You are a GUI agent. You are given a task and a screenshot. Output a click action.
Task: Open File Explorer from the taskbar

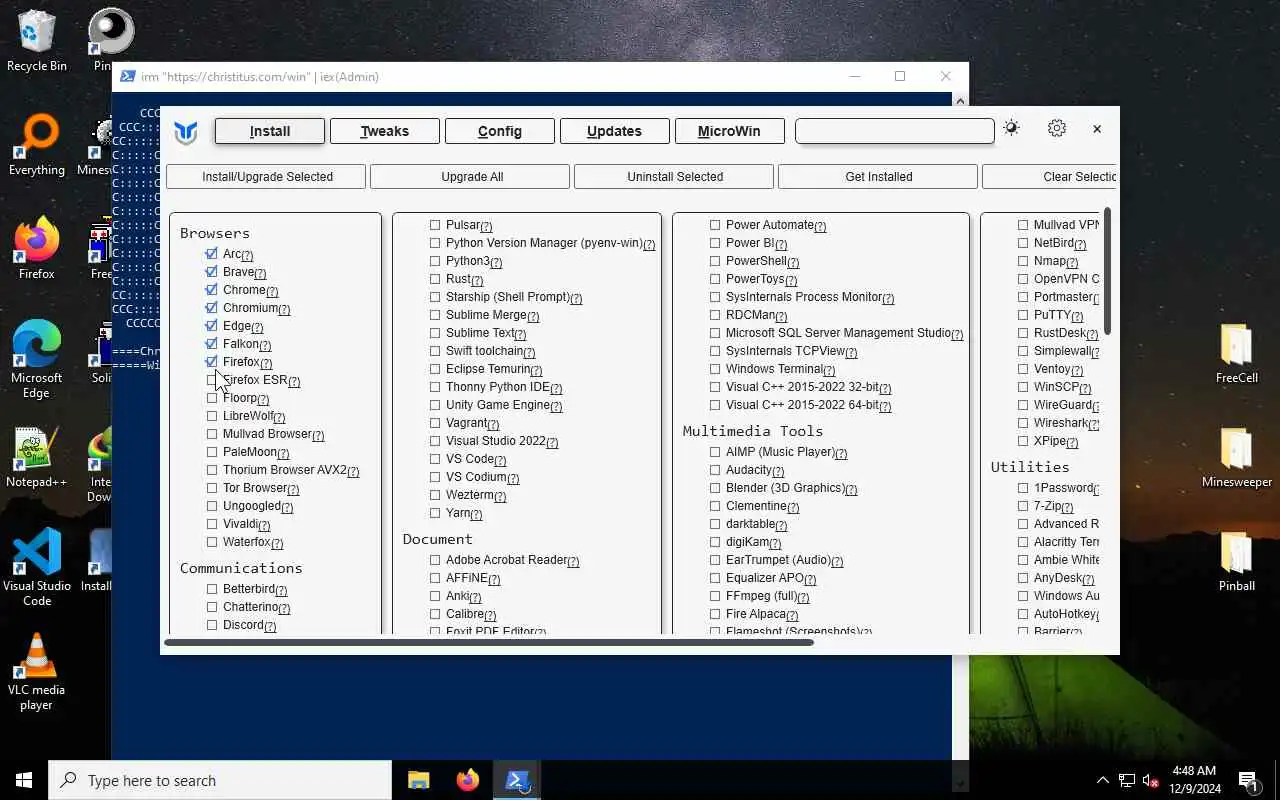(418, 780)
